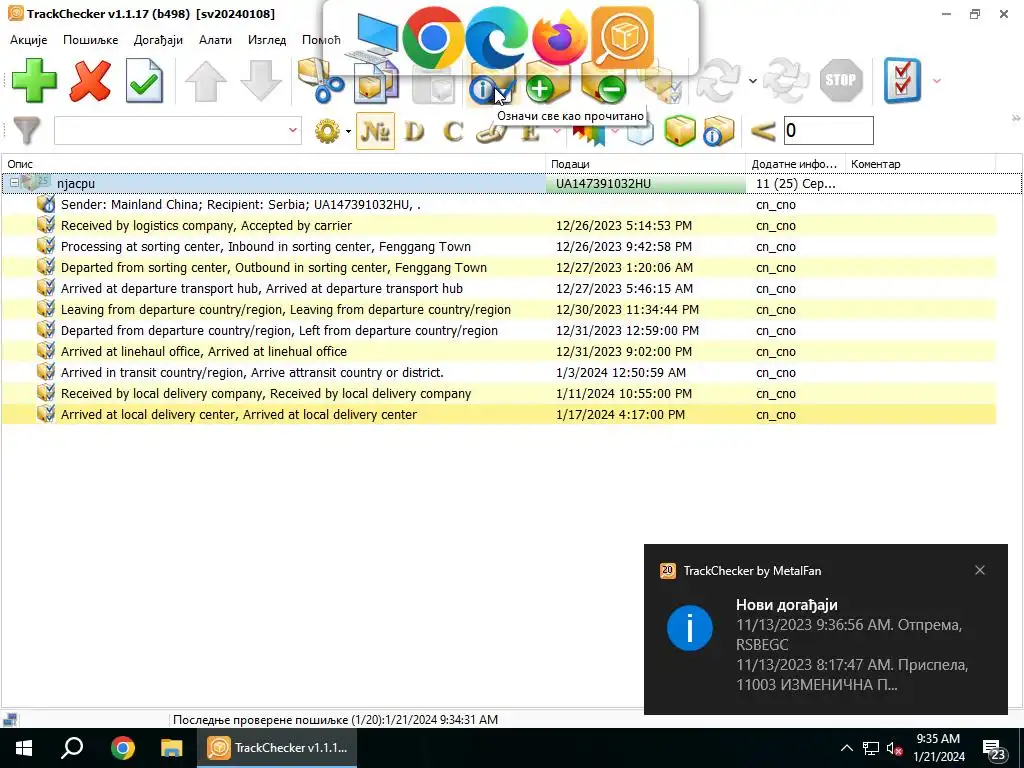1024x768 pixels.
Task: Click the green plus add shipment icon
Action: tap(34, 80)
